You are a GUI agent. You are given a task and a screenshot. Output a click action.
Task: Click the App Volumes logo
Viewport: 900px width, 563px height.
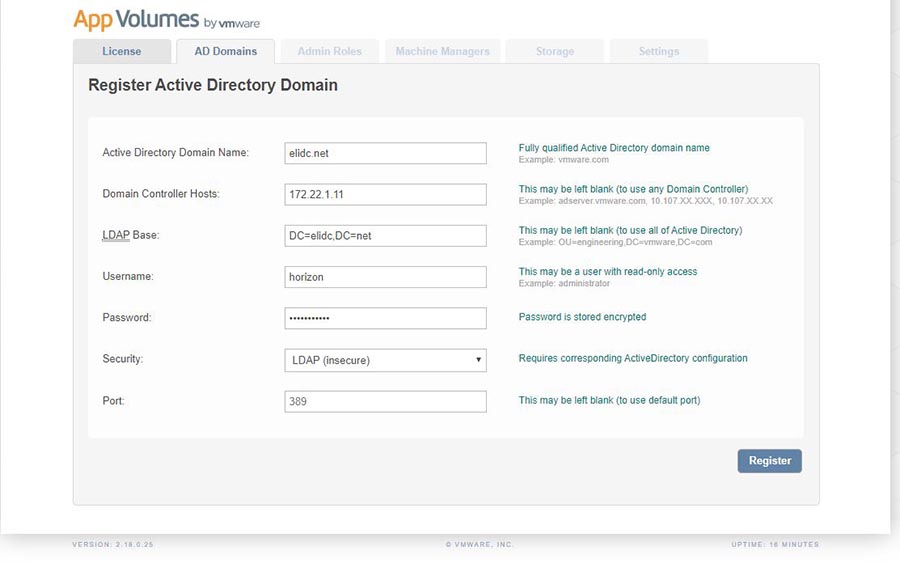click(x=166, y=21)
